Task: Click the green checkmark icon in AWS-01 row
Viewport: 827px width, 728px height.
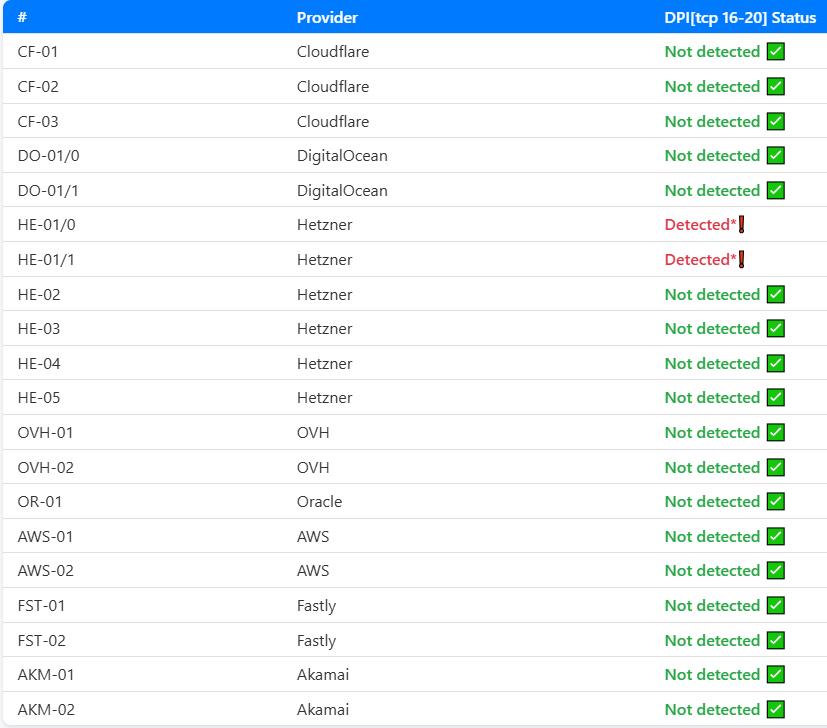Action: 775,537
